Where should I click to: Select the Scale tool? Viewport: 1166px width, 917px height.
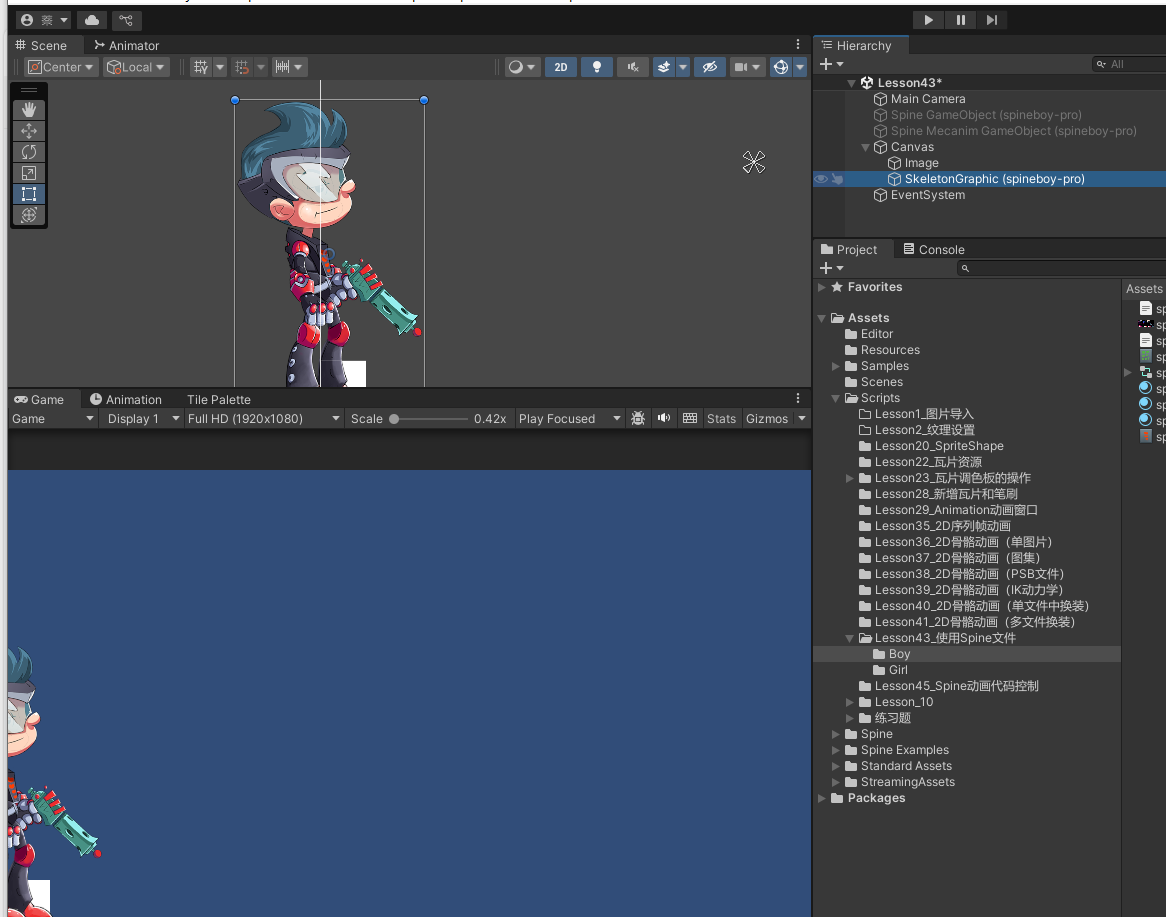(29, 173)
